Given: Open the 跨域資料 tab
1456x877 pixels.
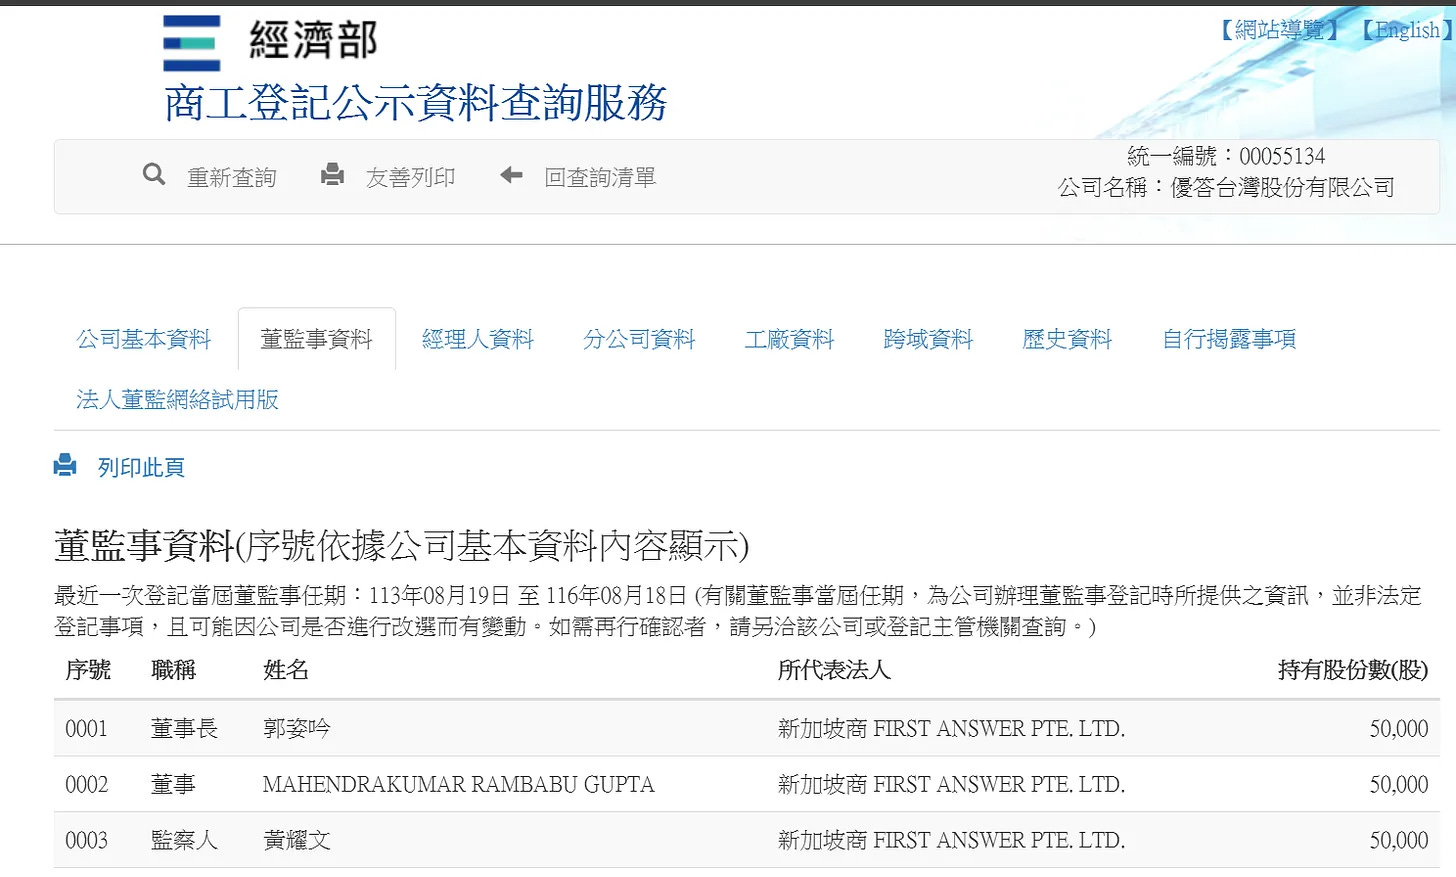Looking at the screenshot, I should [x=928, y=339].
